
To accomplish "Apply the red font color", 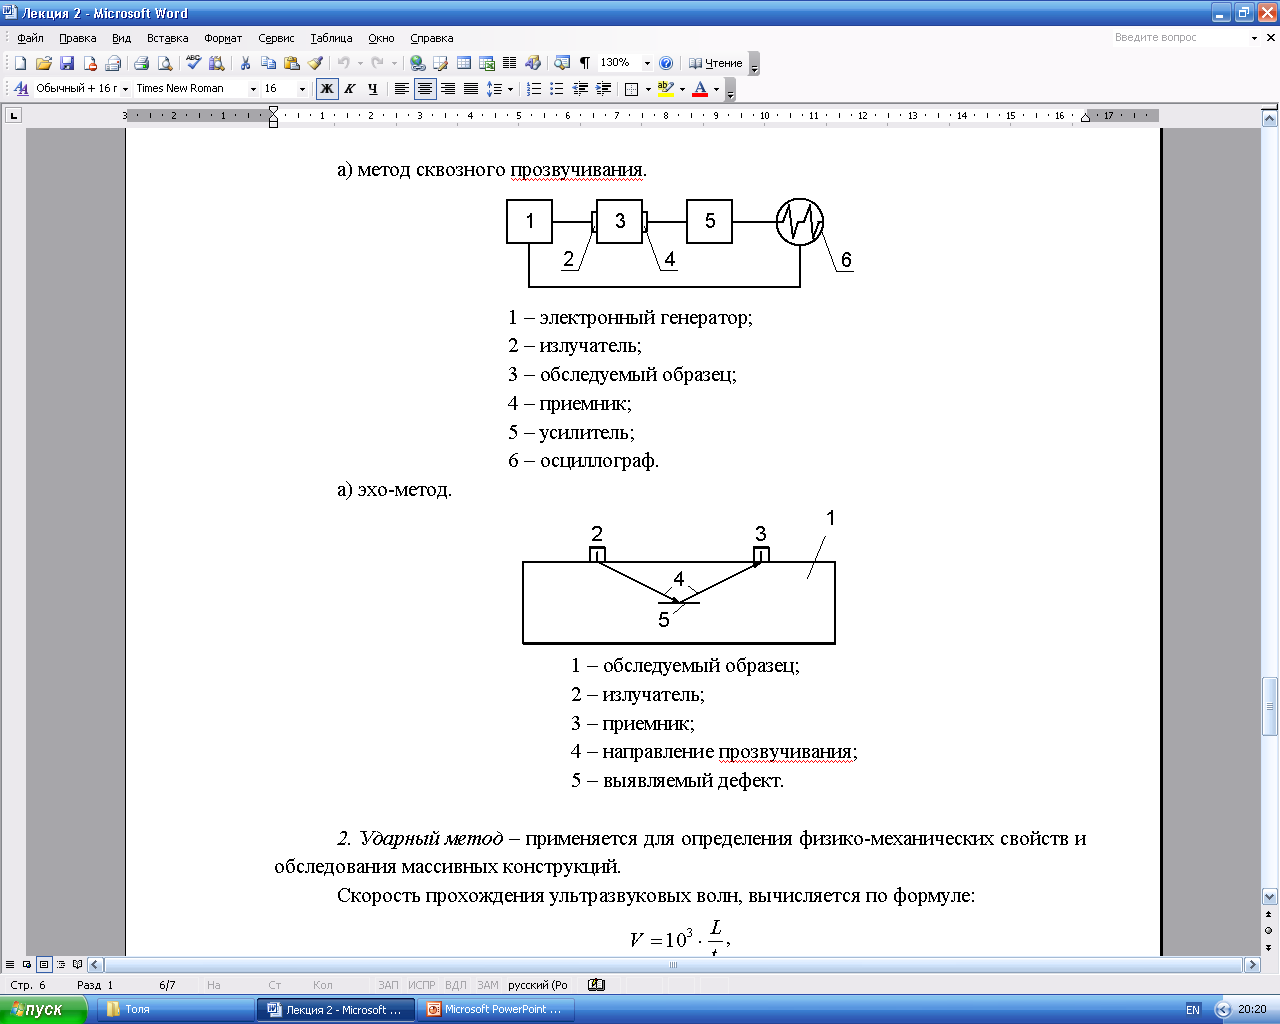I will (x=700, y=89).
